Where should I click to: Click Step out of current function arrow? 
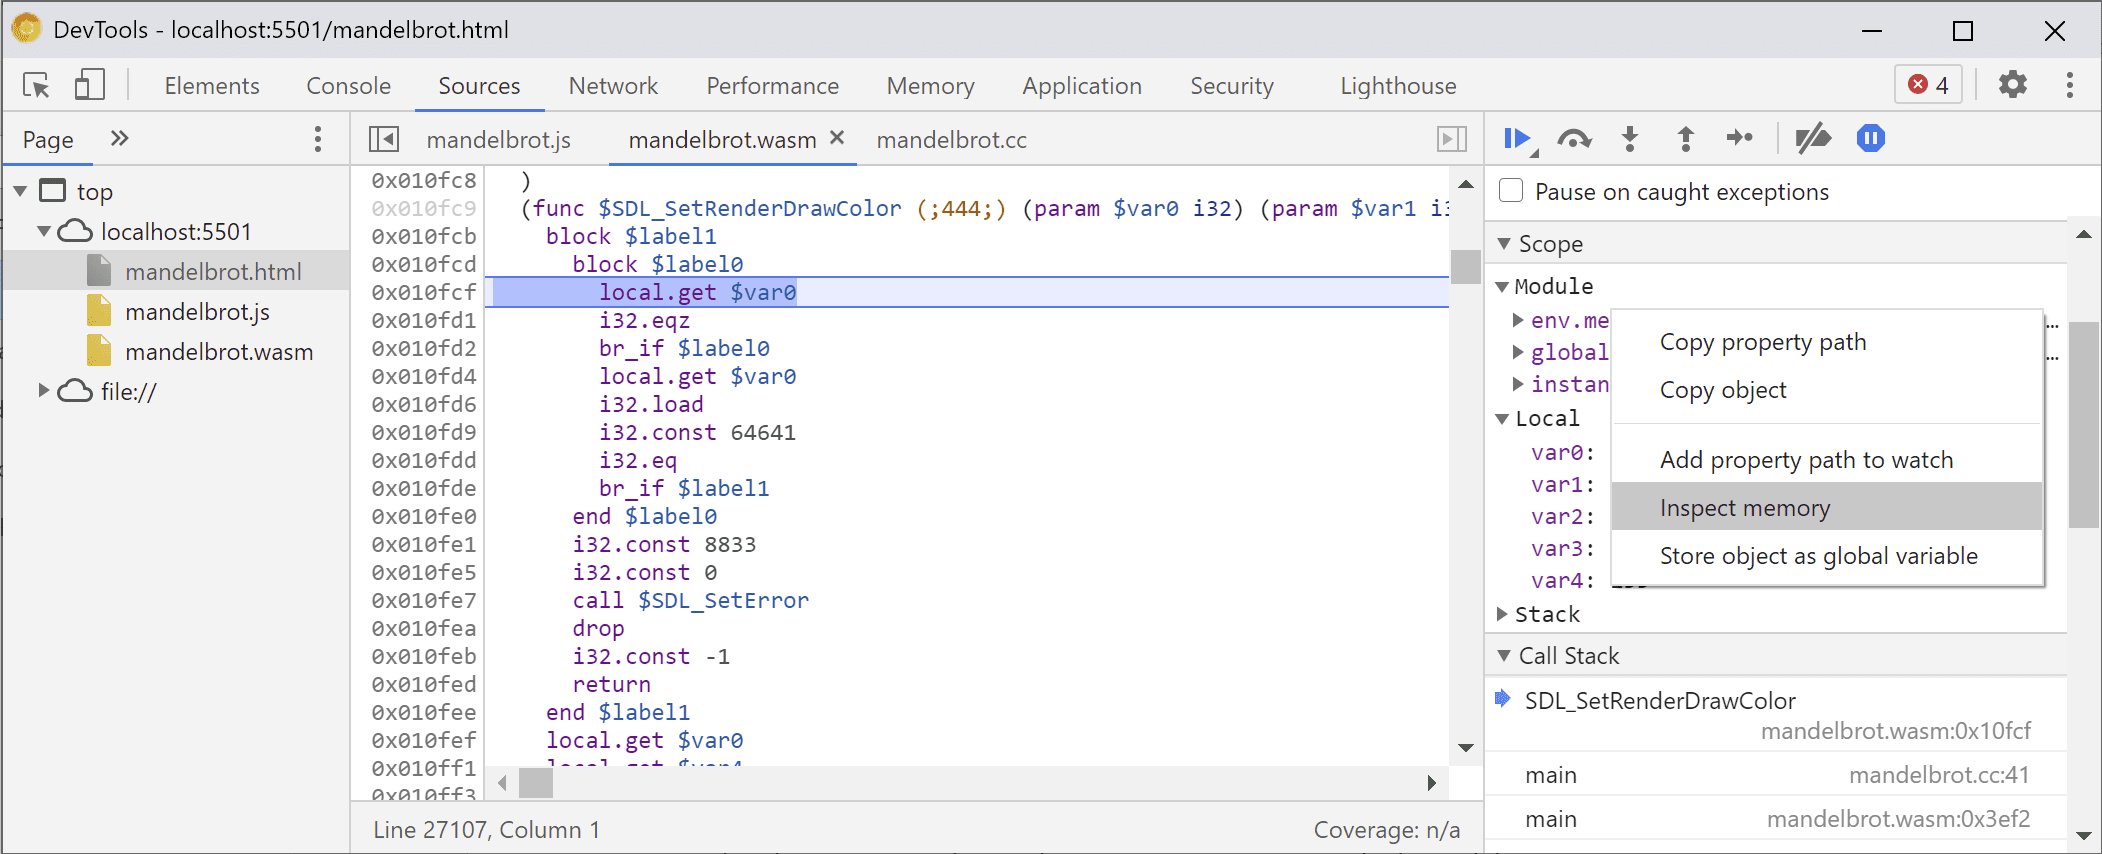pyautogui.click(x=1686, y=139)
